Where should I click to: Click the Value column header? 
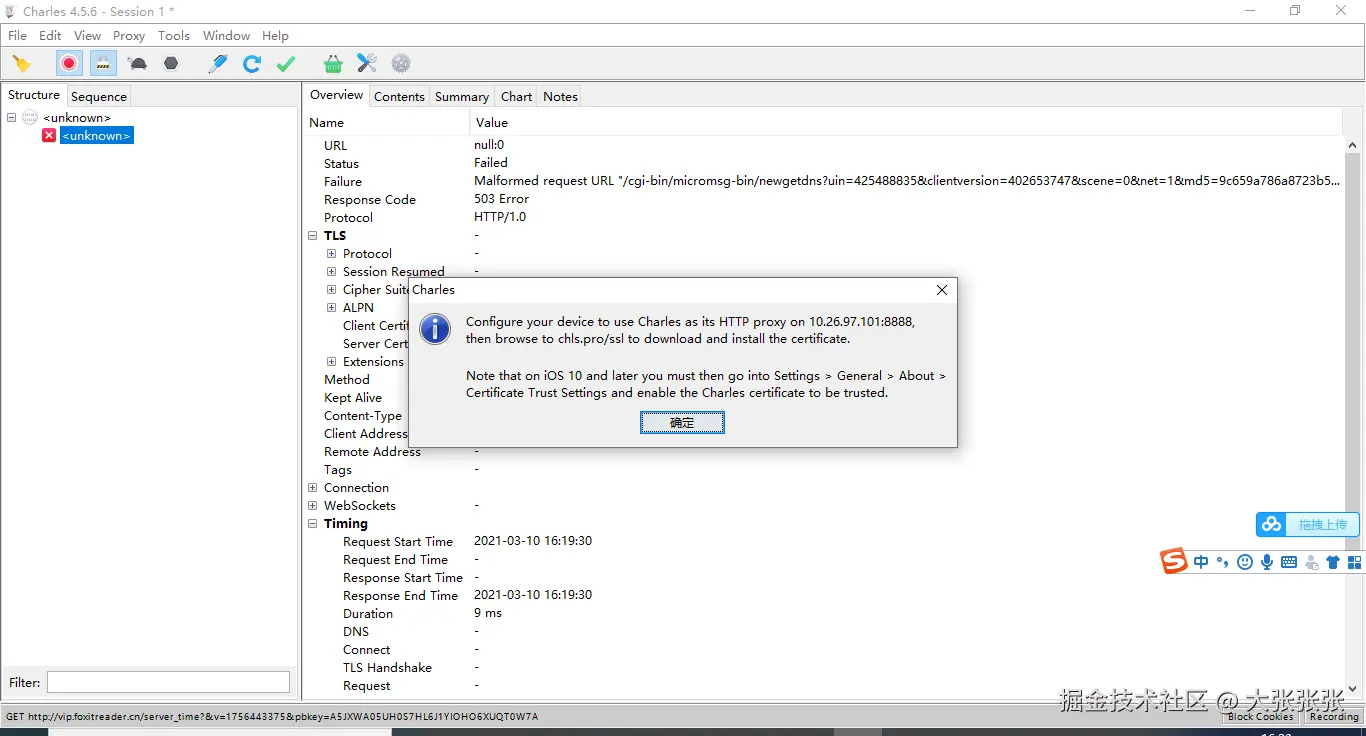click(x=906, y=123)
